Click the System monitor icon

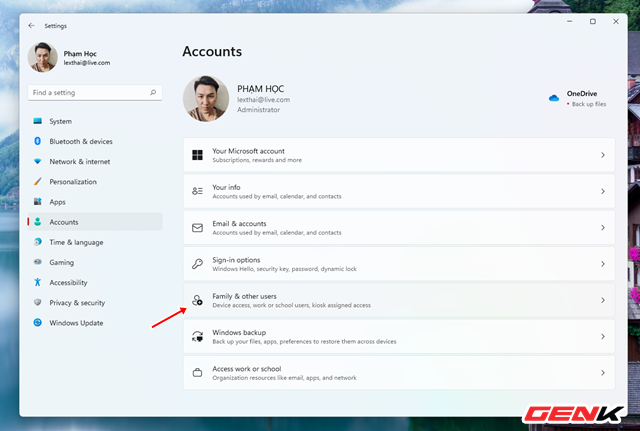click(x=38, y=121)
